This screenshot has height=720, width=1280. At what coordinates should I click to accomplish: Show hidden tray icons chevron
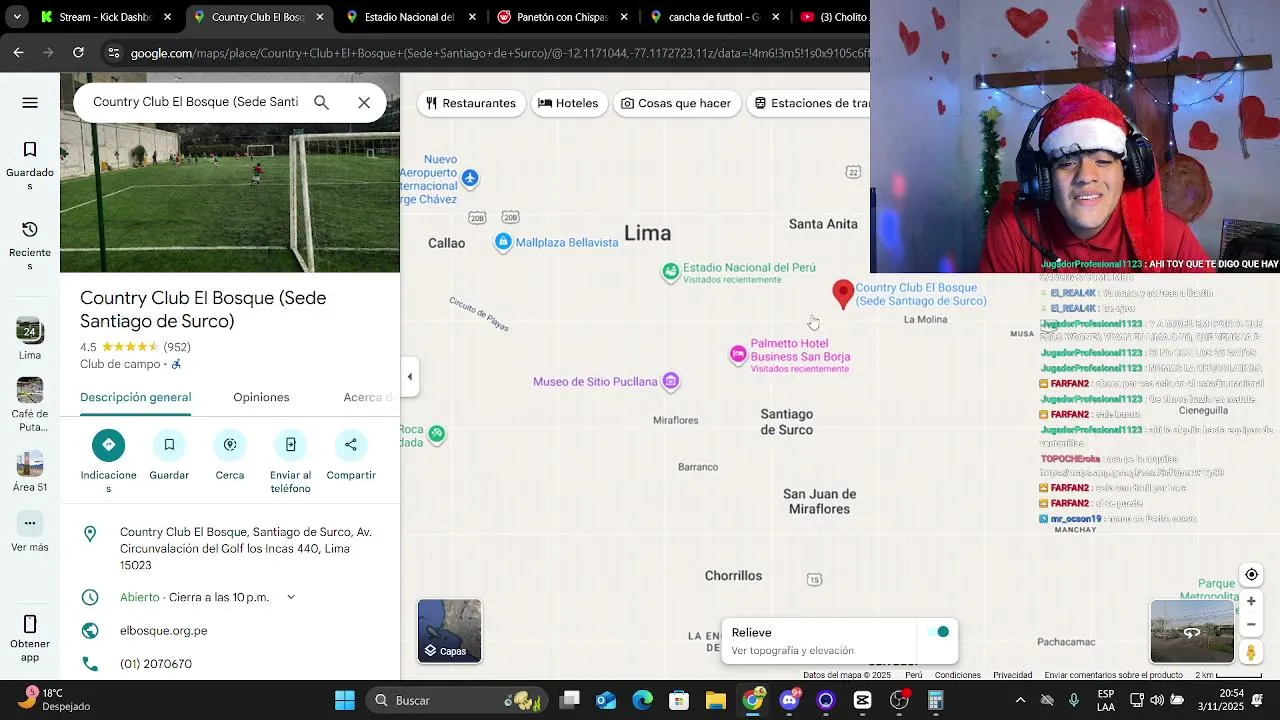point(1020,700)
